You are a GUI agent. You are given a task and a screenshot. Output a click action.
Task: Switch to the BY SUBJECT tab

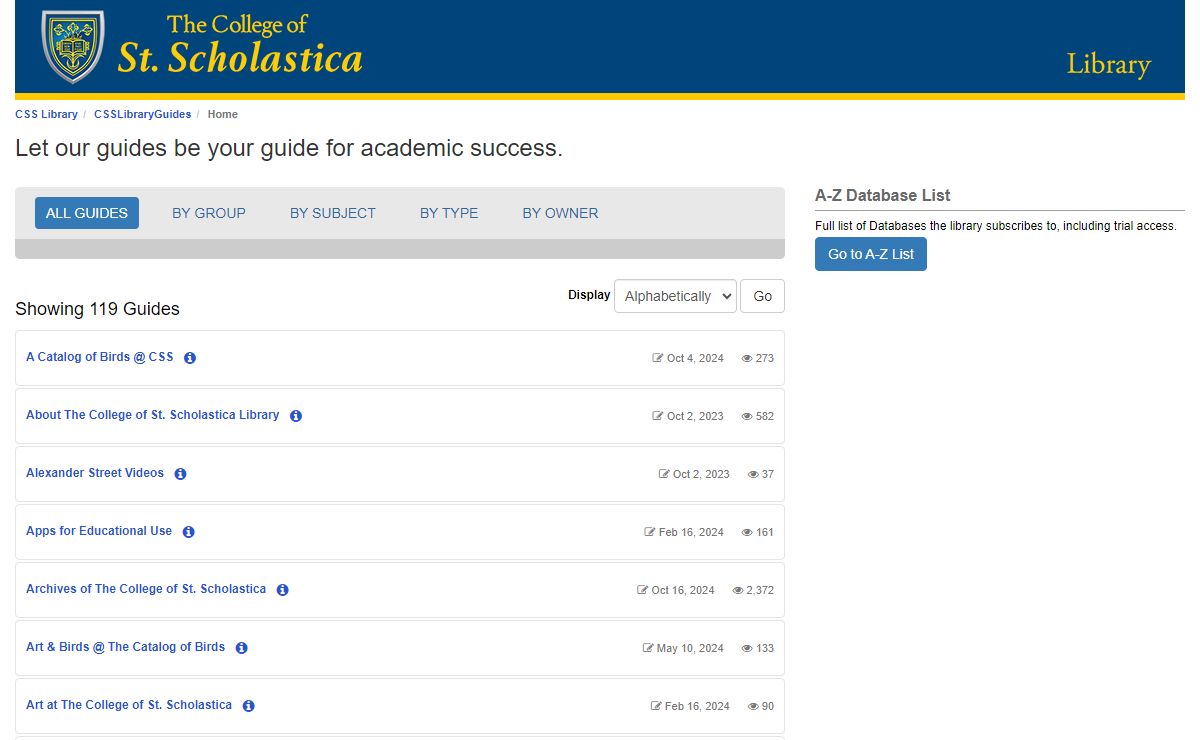[333, 213]
